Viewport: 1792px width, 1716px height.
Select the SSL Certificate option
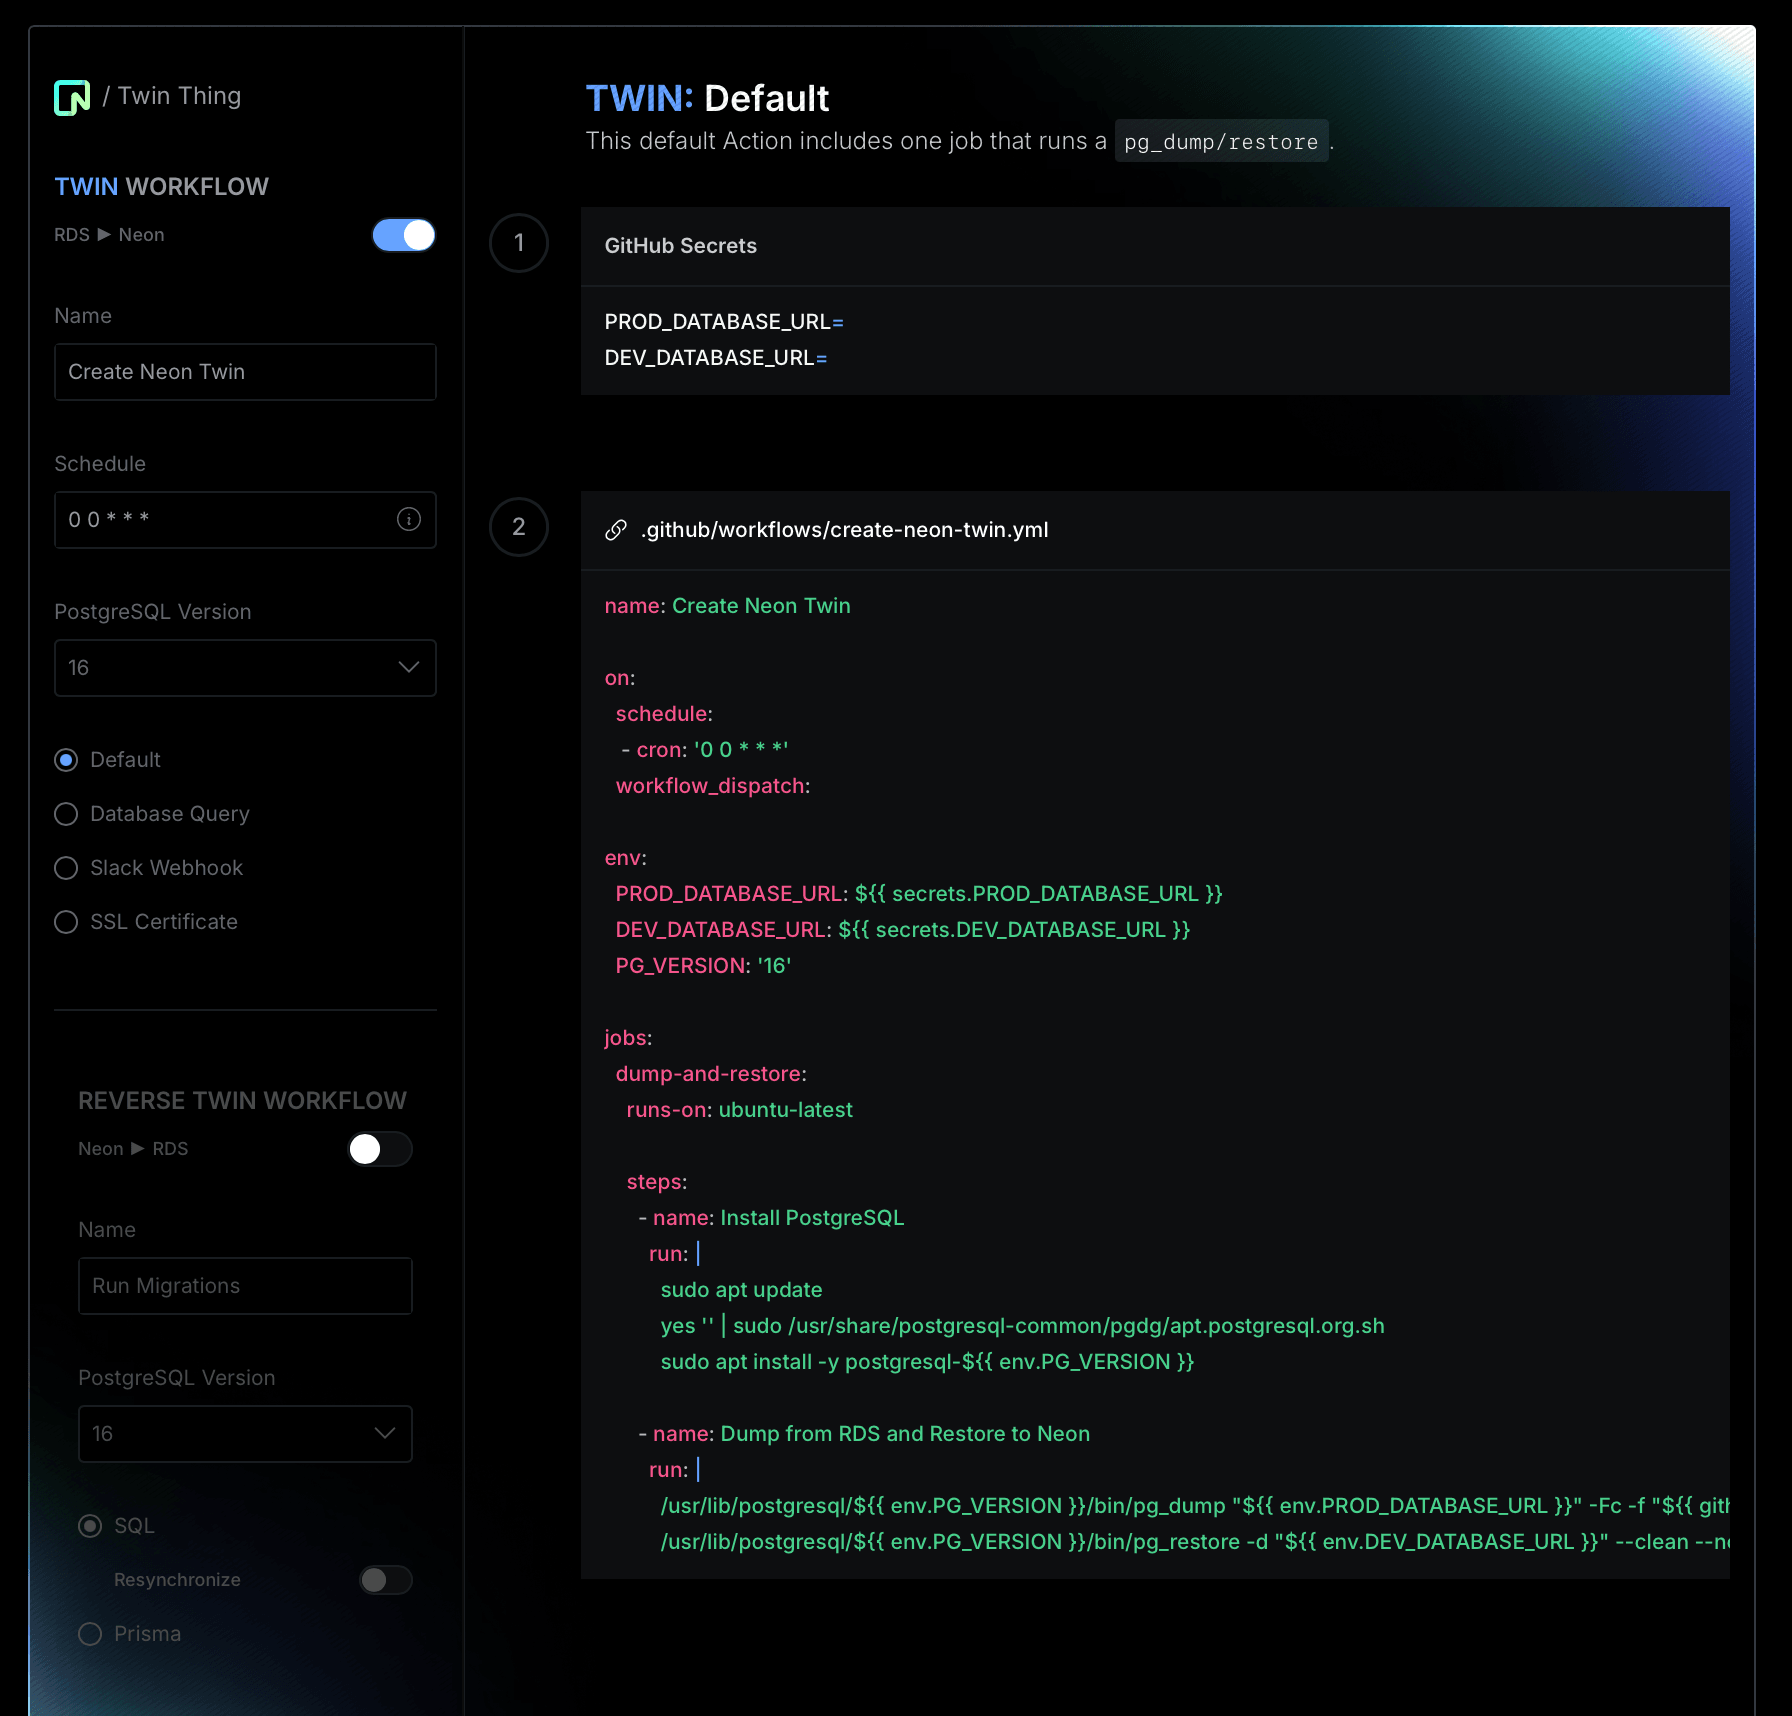point(66,922)
